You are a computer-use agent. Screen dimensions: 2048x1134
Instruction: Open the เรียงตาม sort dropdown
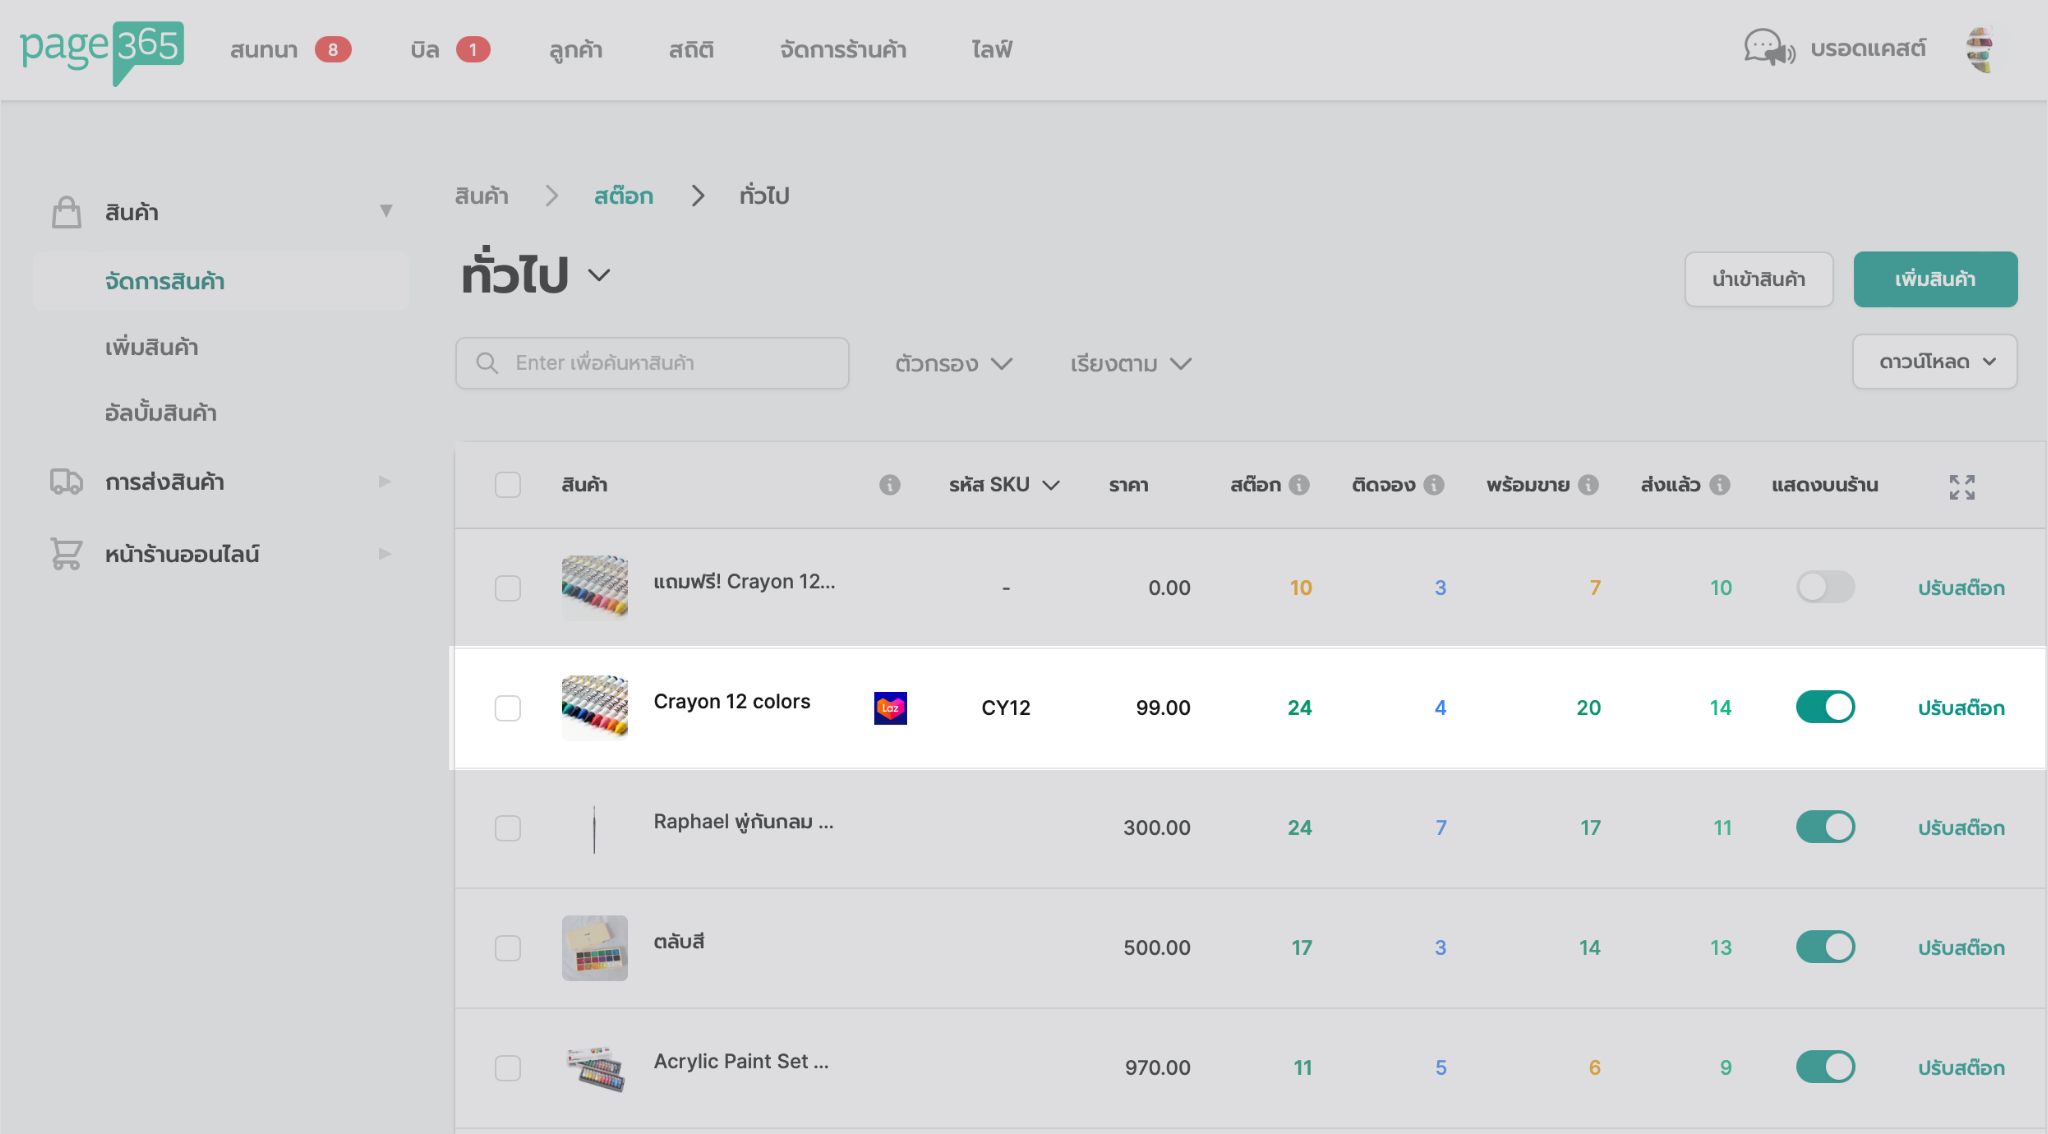(x=1130, y=364)
